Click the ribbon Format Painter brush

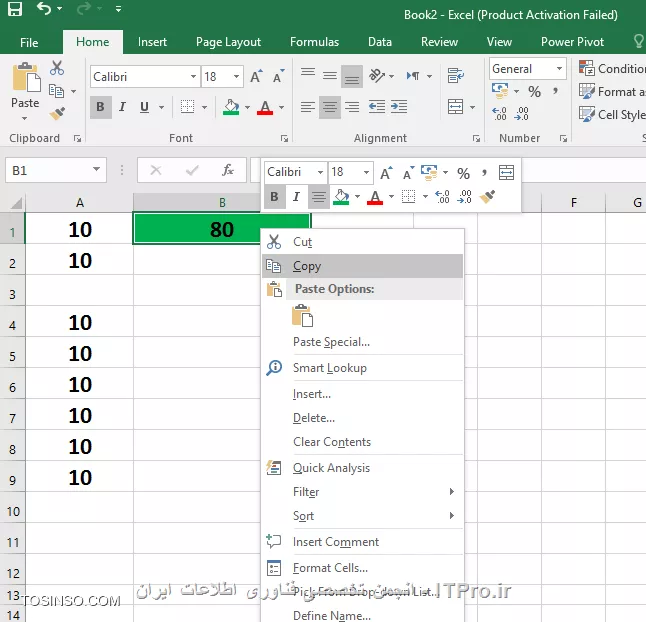[57, 113]
